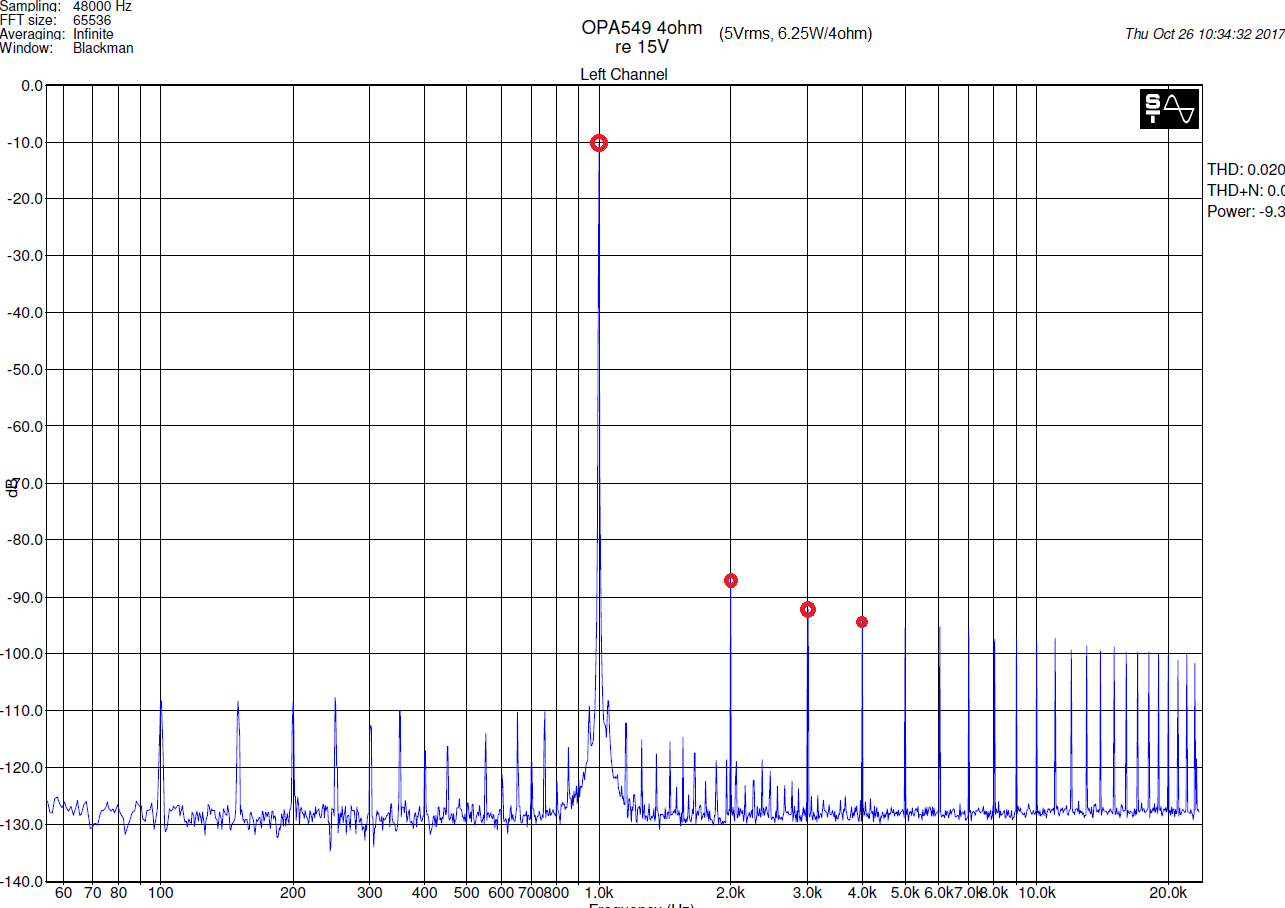1285x908 pixels.
Task: Select the 2 kHz harmonic red marker
Action: [731, 581]
